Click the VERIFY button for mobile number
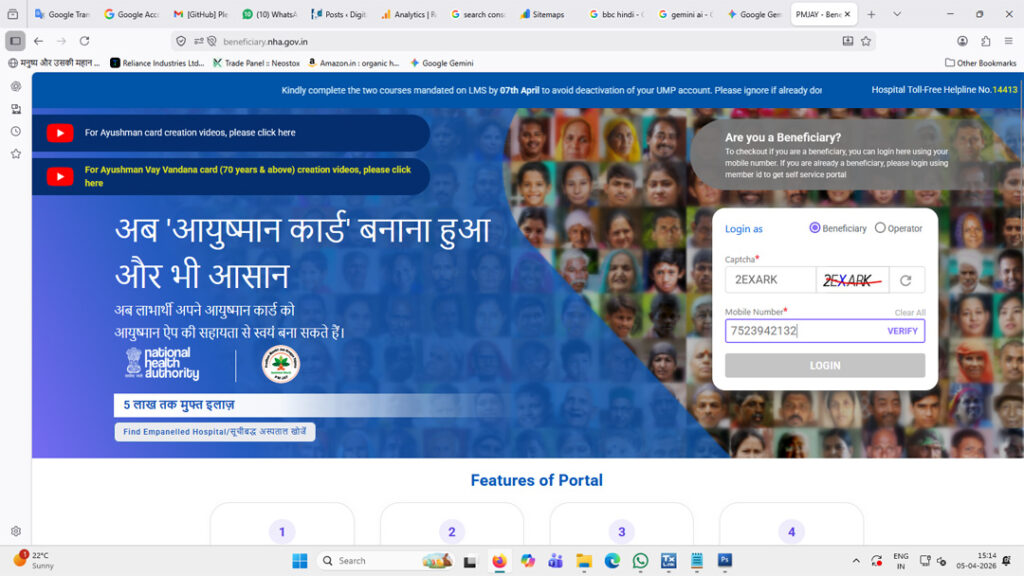Viewport: 1024px width, 576px height. click(x=902, y=331)
